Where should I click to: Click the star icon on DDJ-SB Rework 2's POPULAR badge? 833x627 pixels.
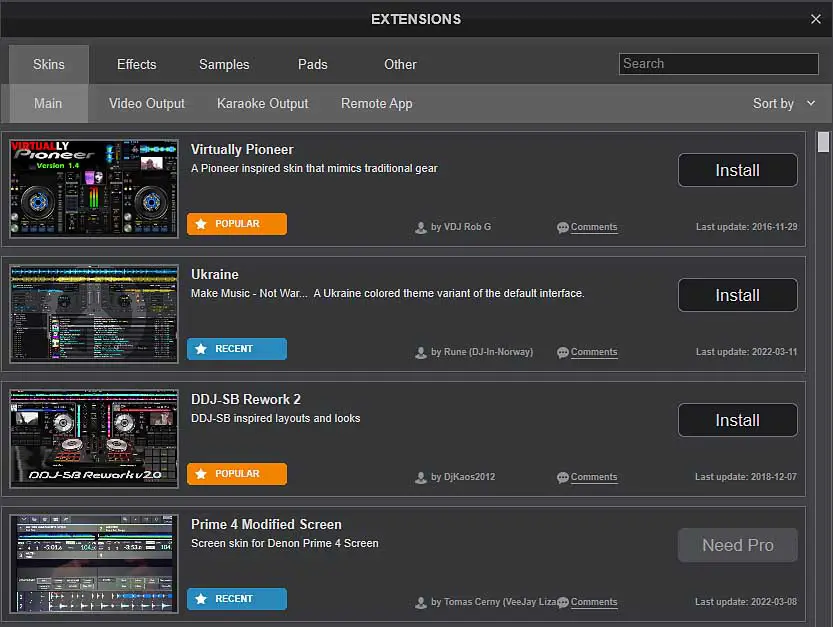pyautogui.click(x=201, y=473)
